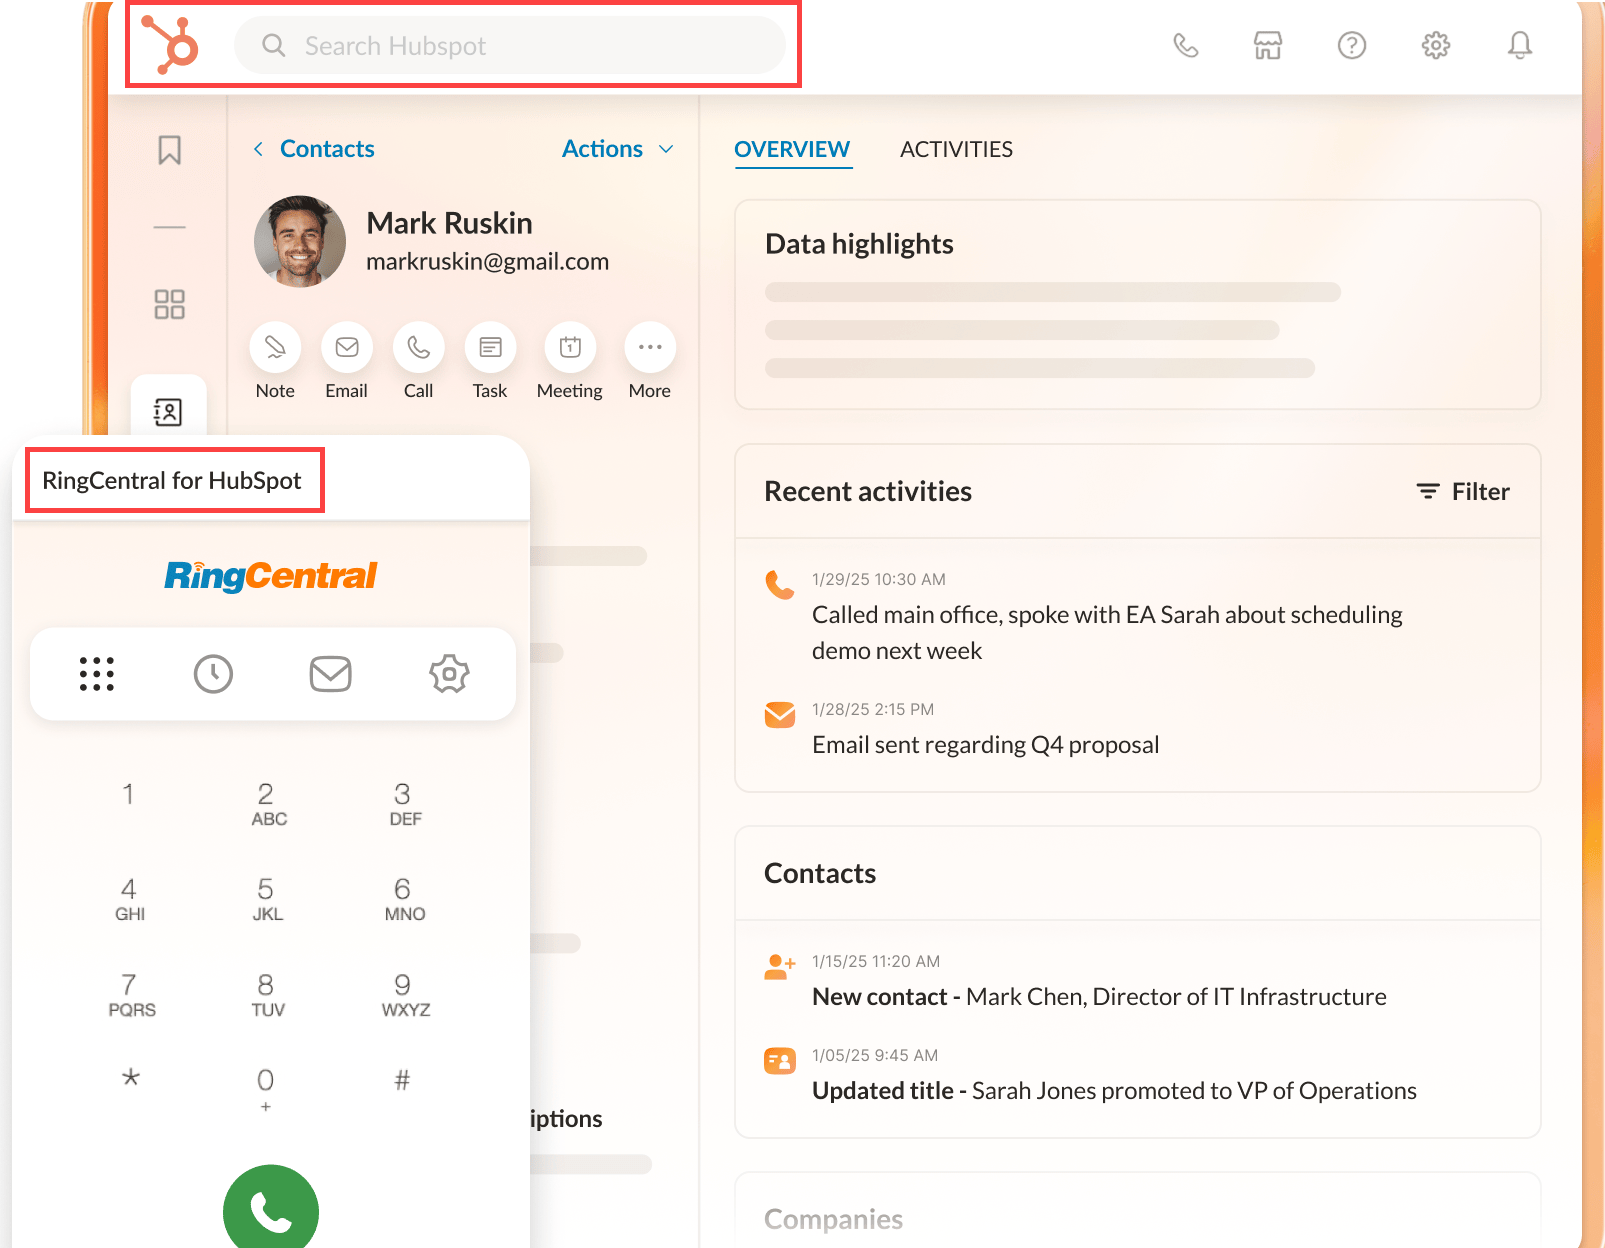The image size is (1605, 1248).
Task: Tap the pound key on keypad
Action: (402, 1080)
